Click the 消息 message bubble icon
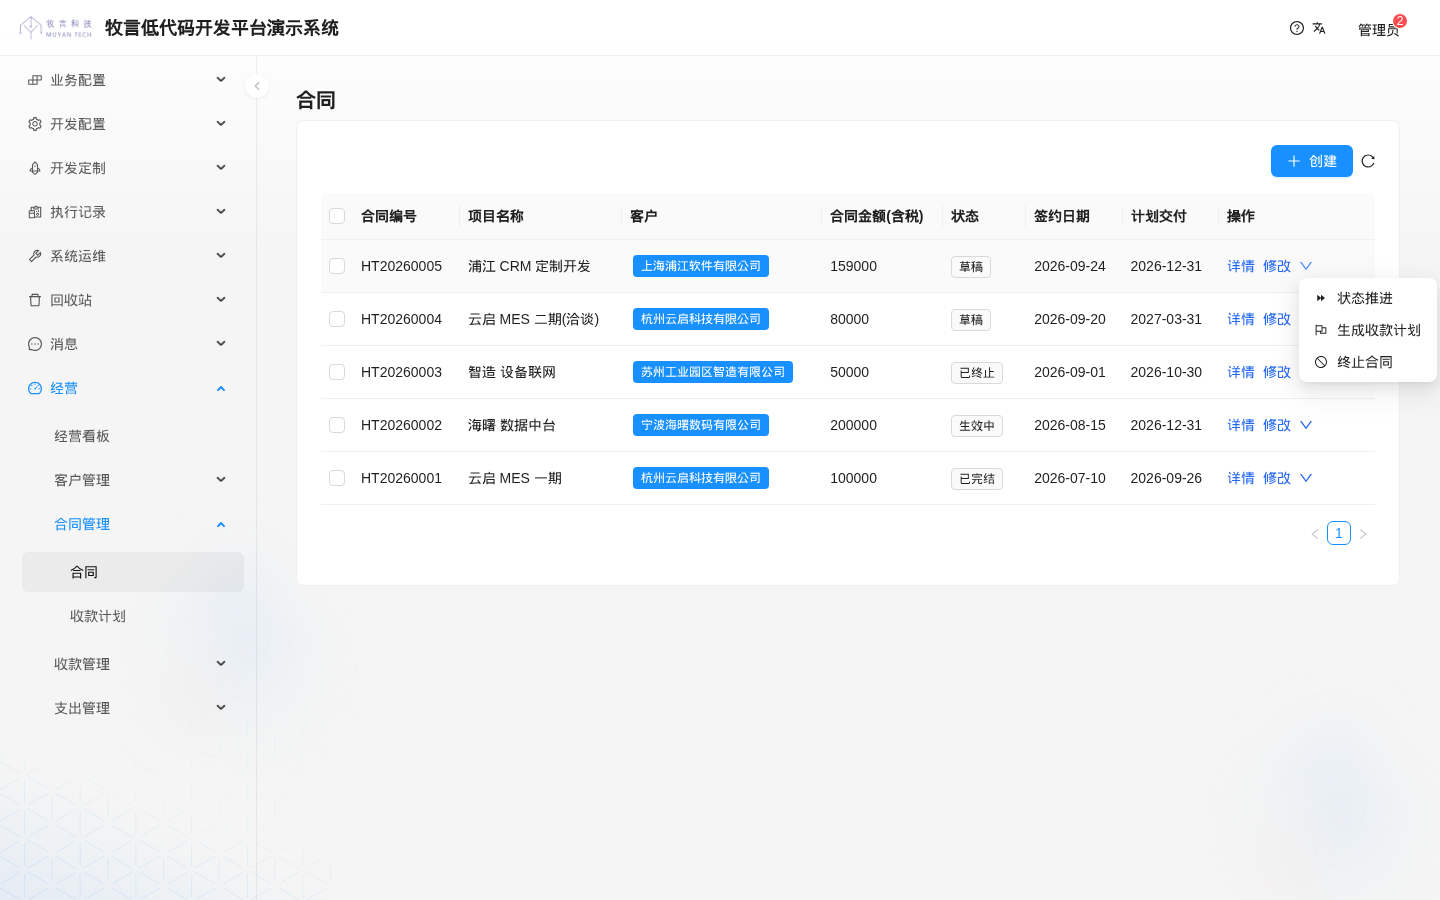 (35, 344)
